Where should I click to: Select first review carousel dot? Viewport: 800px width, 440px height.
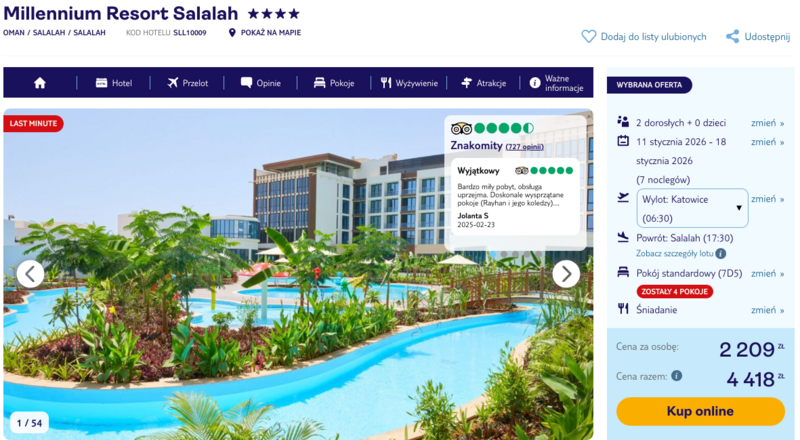[492, 254]
